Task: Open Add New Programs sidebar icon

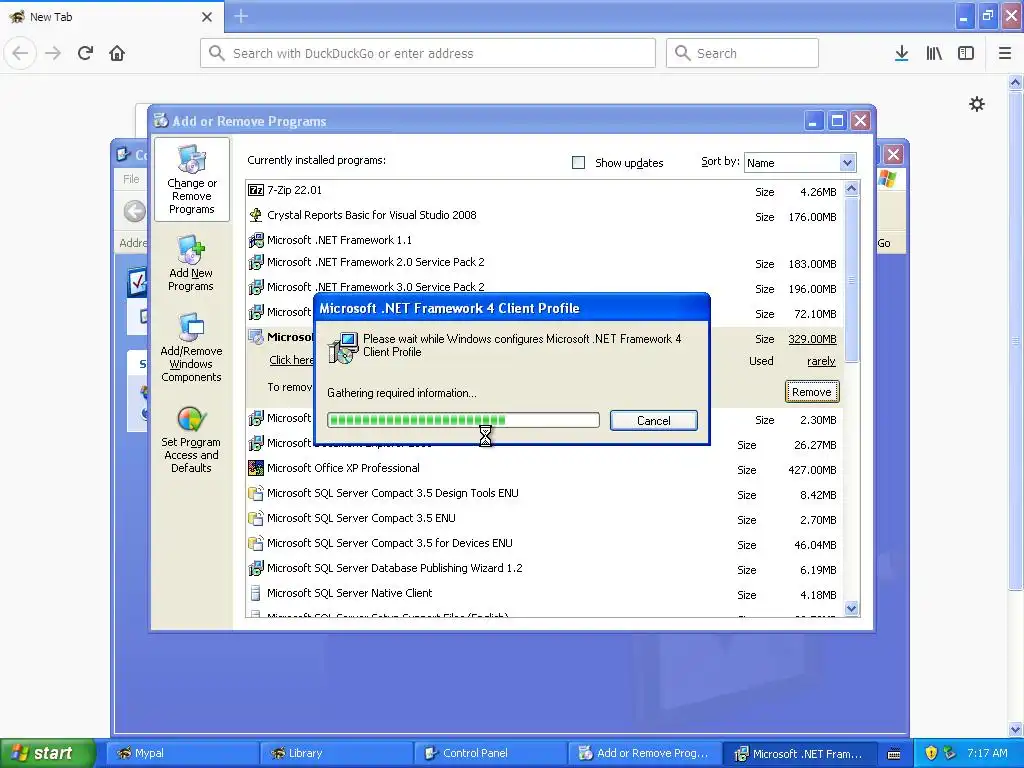Action: tap(191, 263)
